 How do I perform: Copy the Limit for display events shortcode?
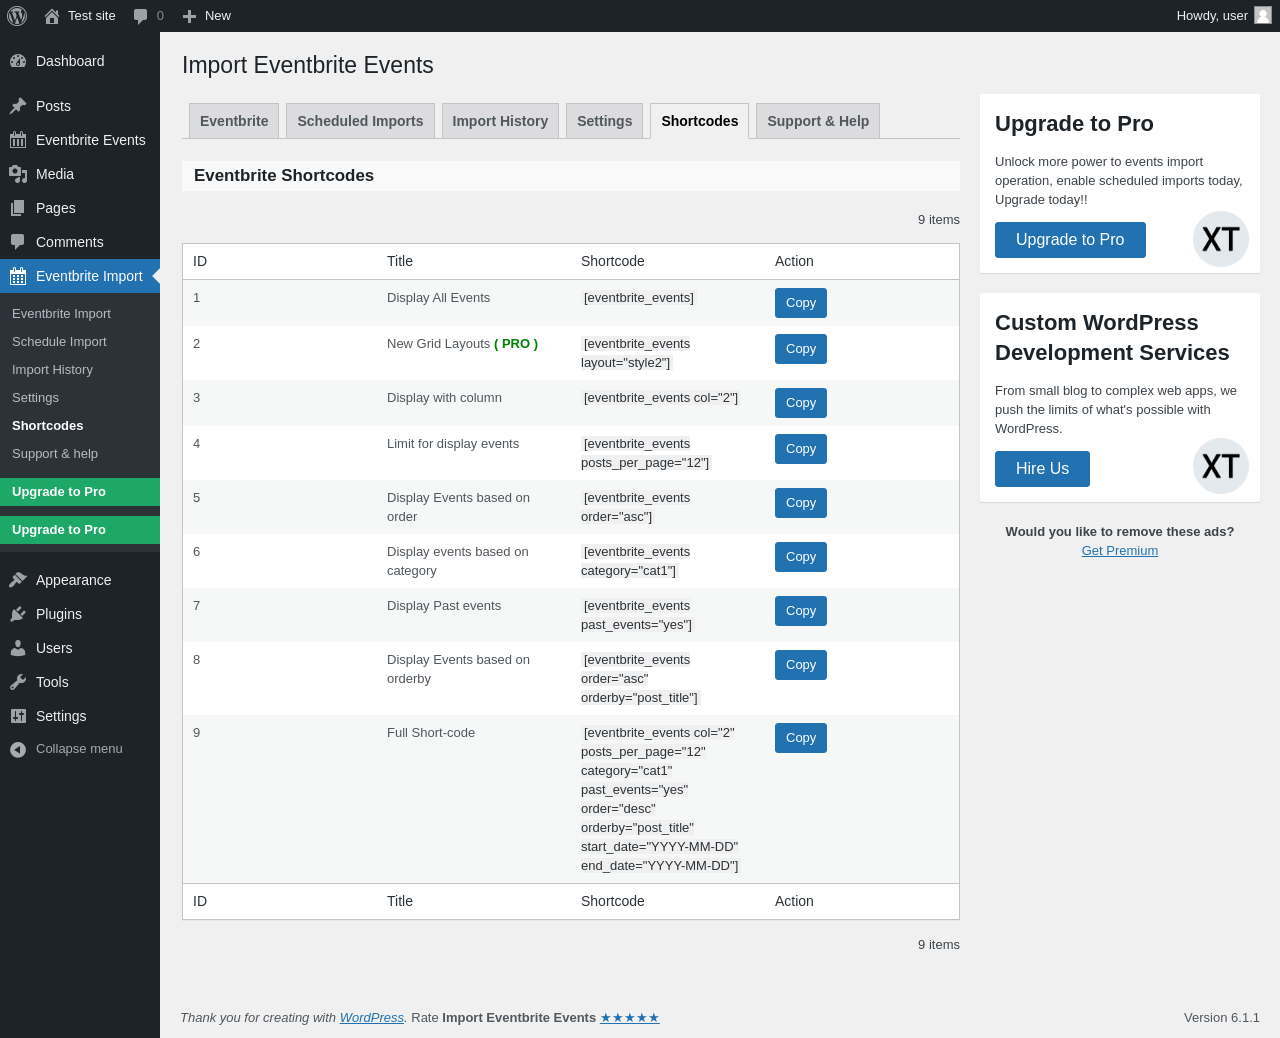(801, 449)
